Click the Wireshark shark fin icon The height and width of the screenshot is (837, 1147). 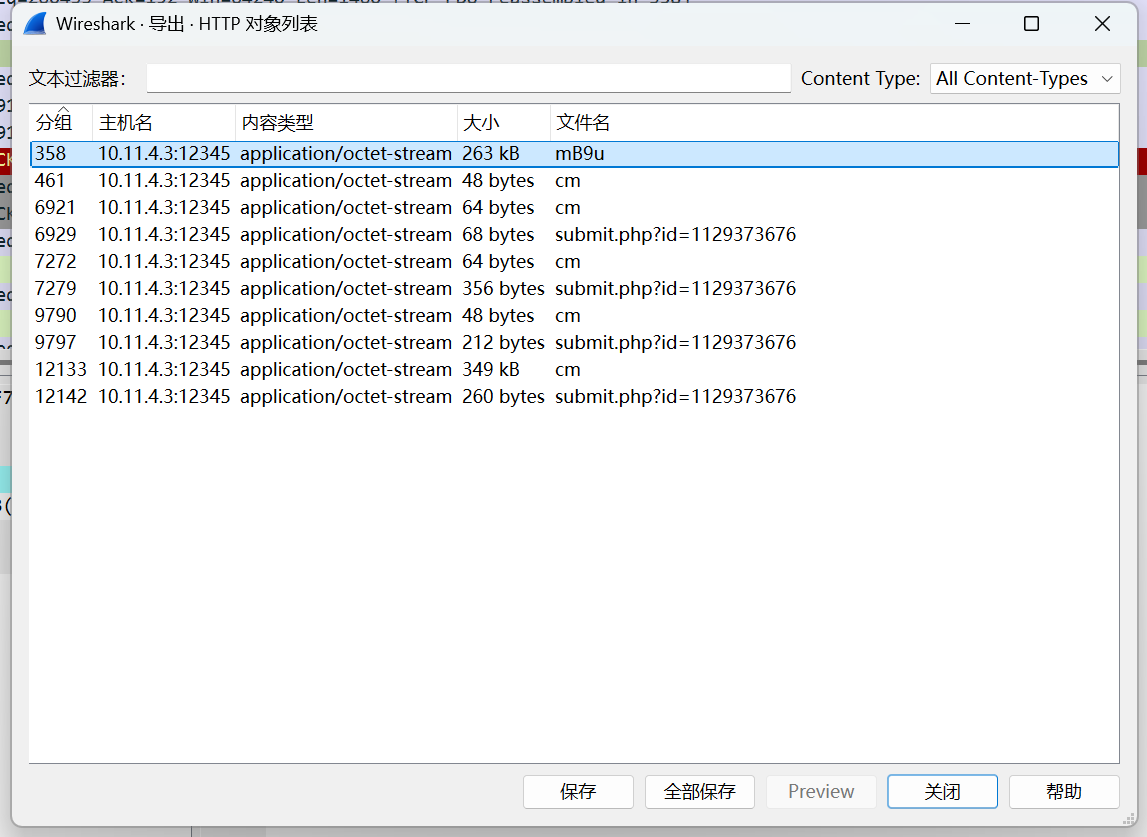(x=35, y=24)
